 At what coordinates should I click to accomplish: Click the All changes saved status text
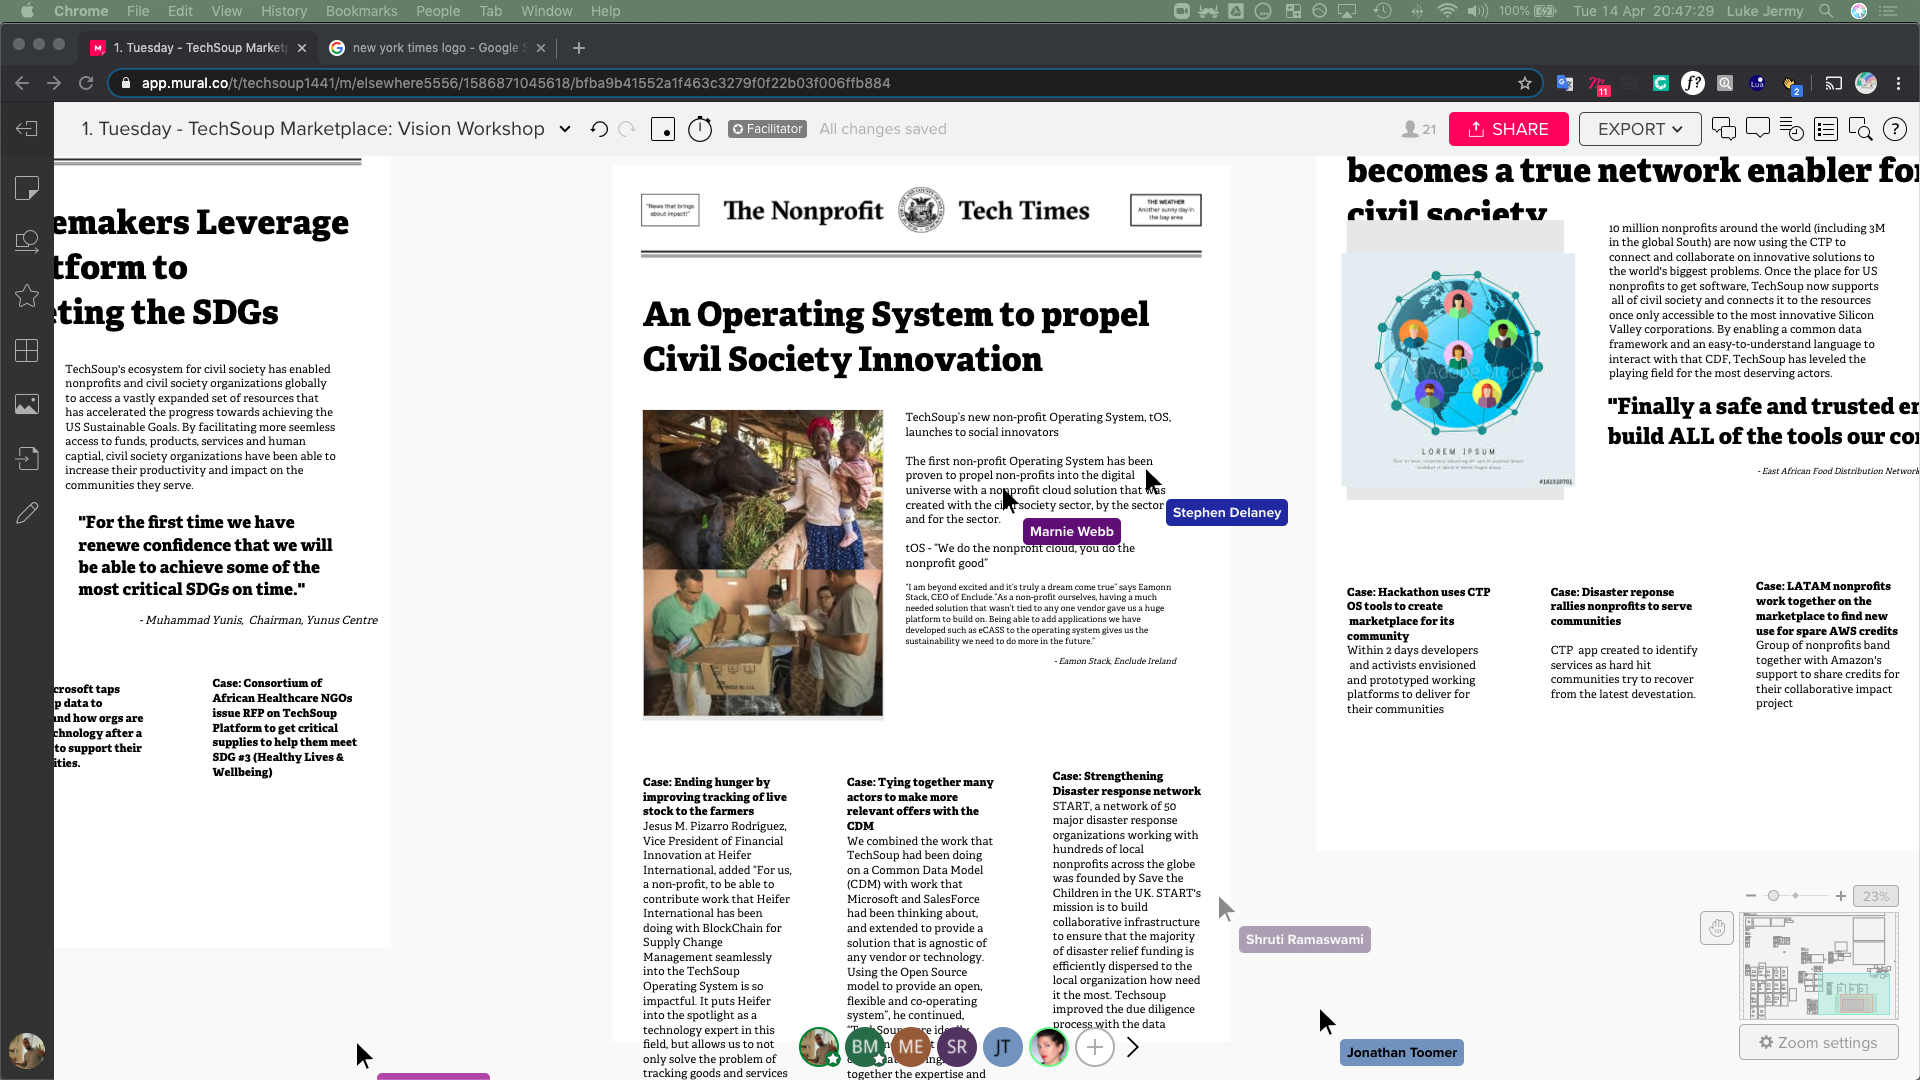[x=883, y=129]
